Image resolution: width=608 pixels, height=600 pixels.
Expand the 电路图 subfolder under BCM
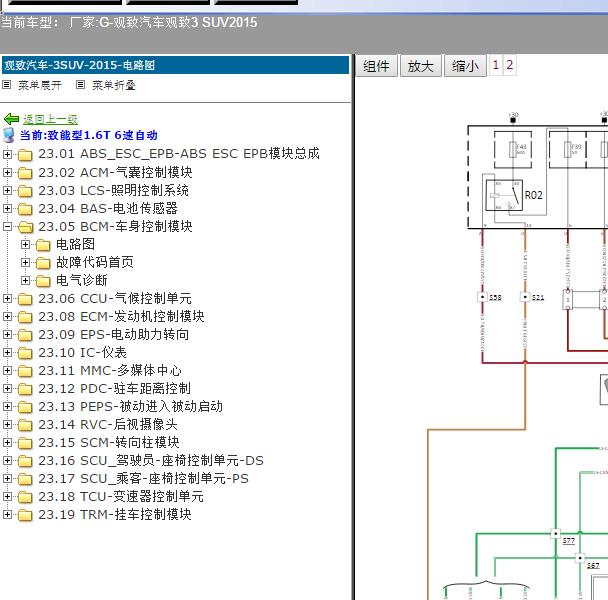pyautogui.click(x=25, y=244)
